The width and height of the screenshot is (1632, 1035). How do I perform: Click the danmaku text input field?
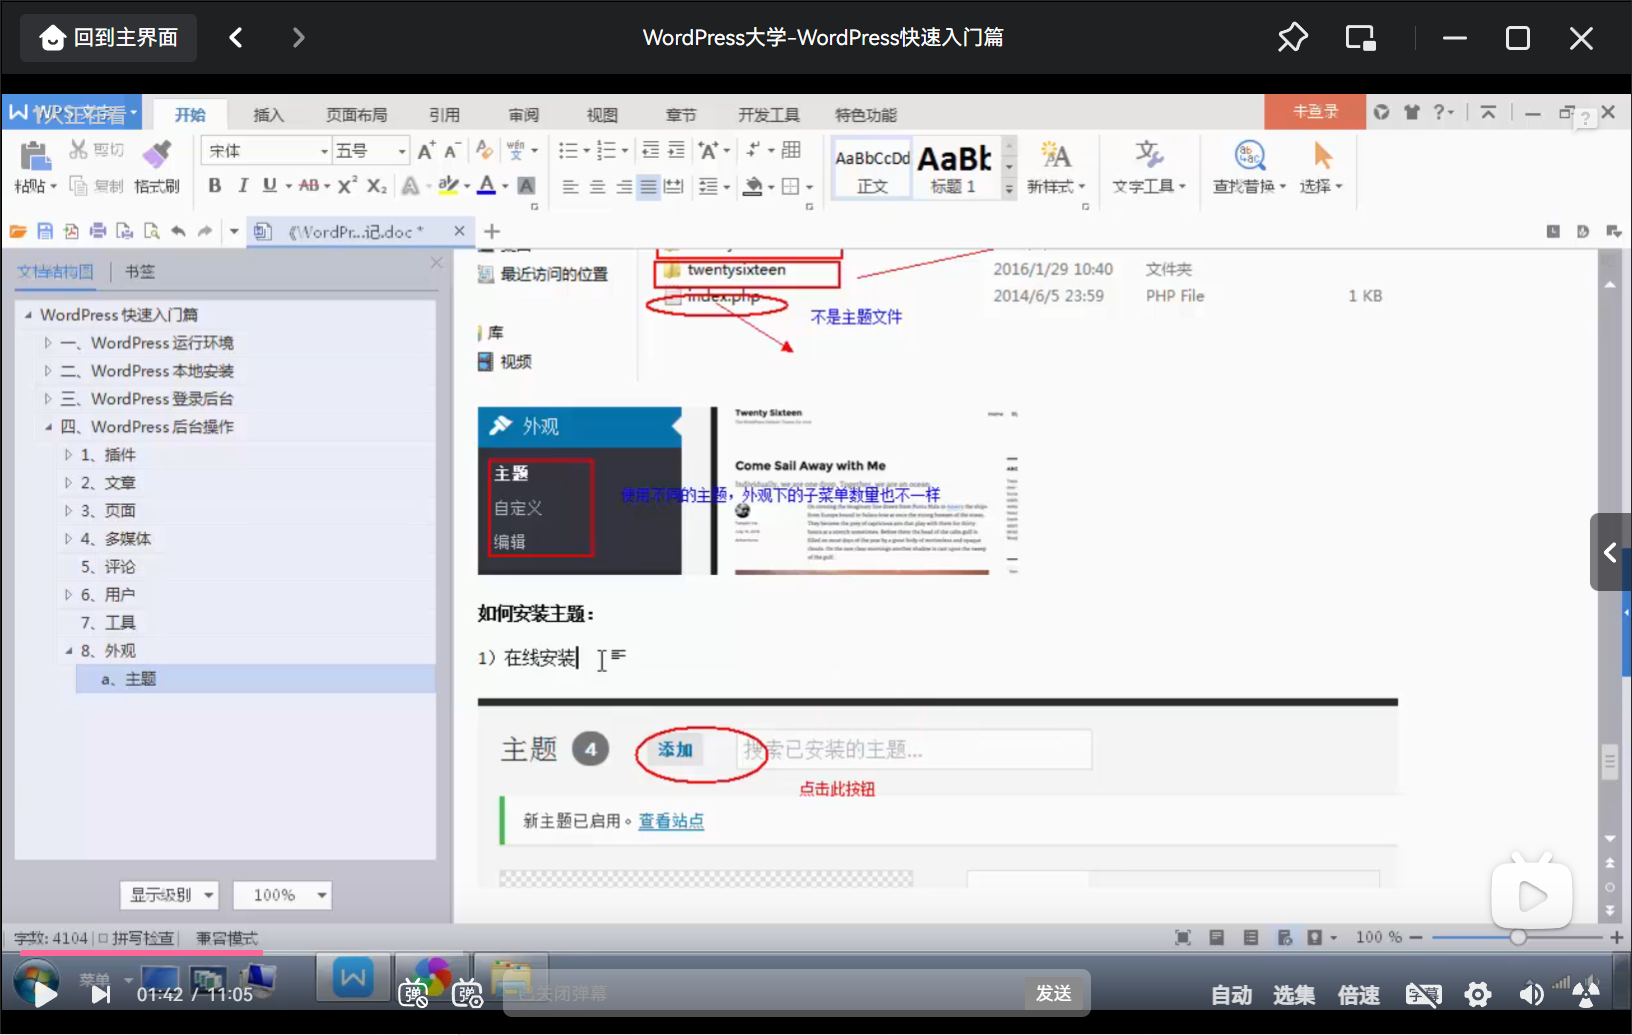pyautogui.click(x=765, y=994)
